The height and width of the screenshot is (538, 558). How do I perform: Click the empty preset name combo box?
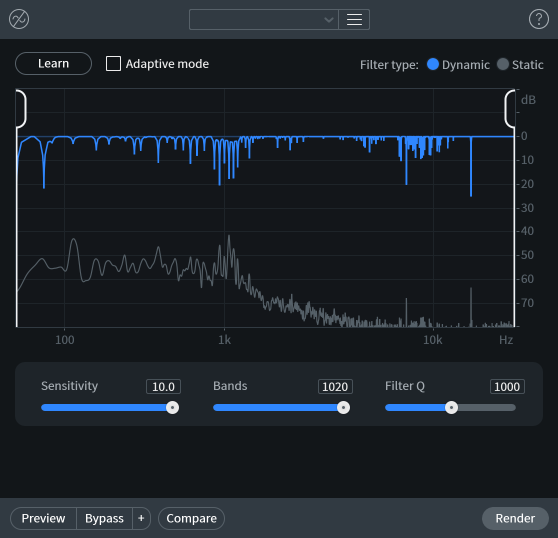coord(264,20)
